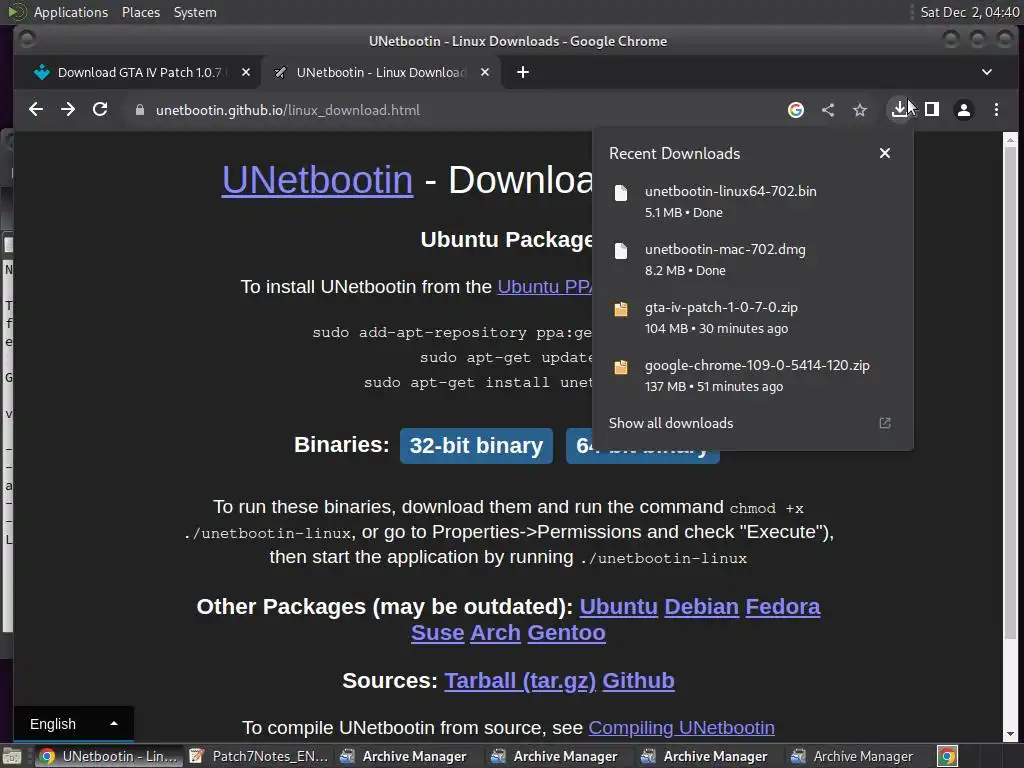Click the clock showing Sat Dec 2
The width and height of the screenshot is (1024, 768).
pos(969,12)
